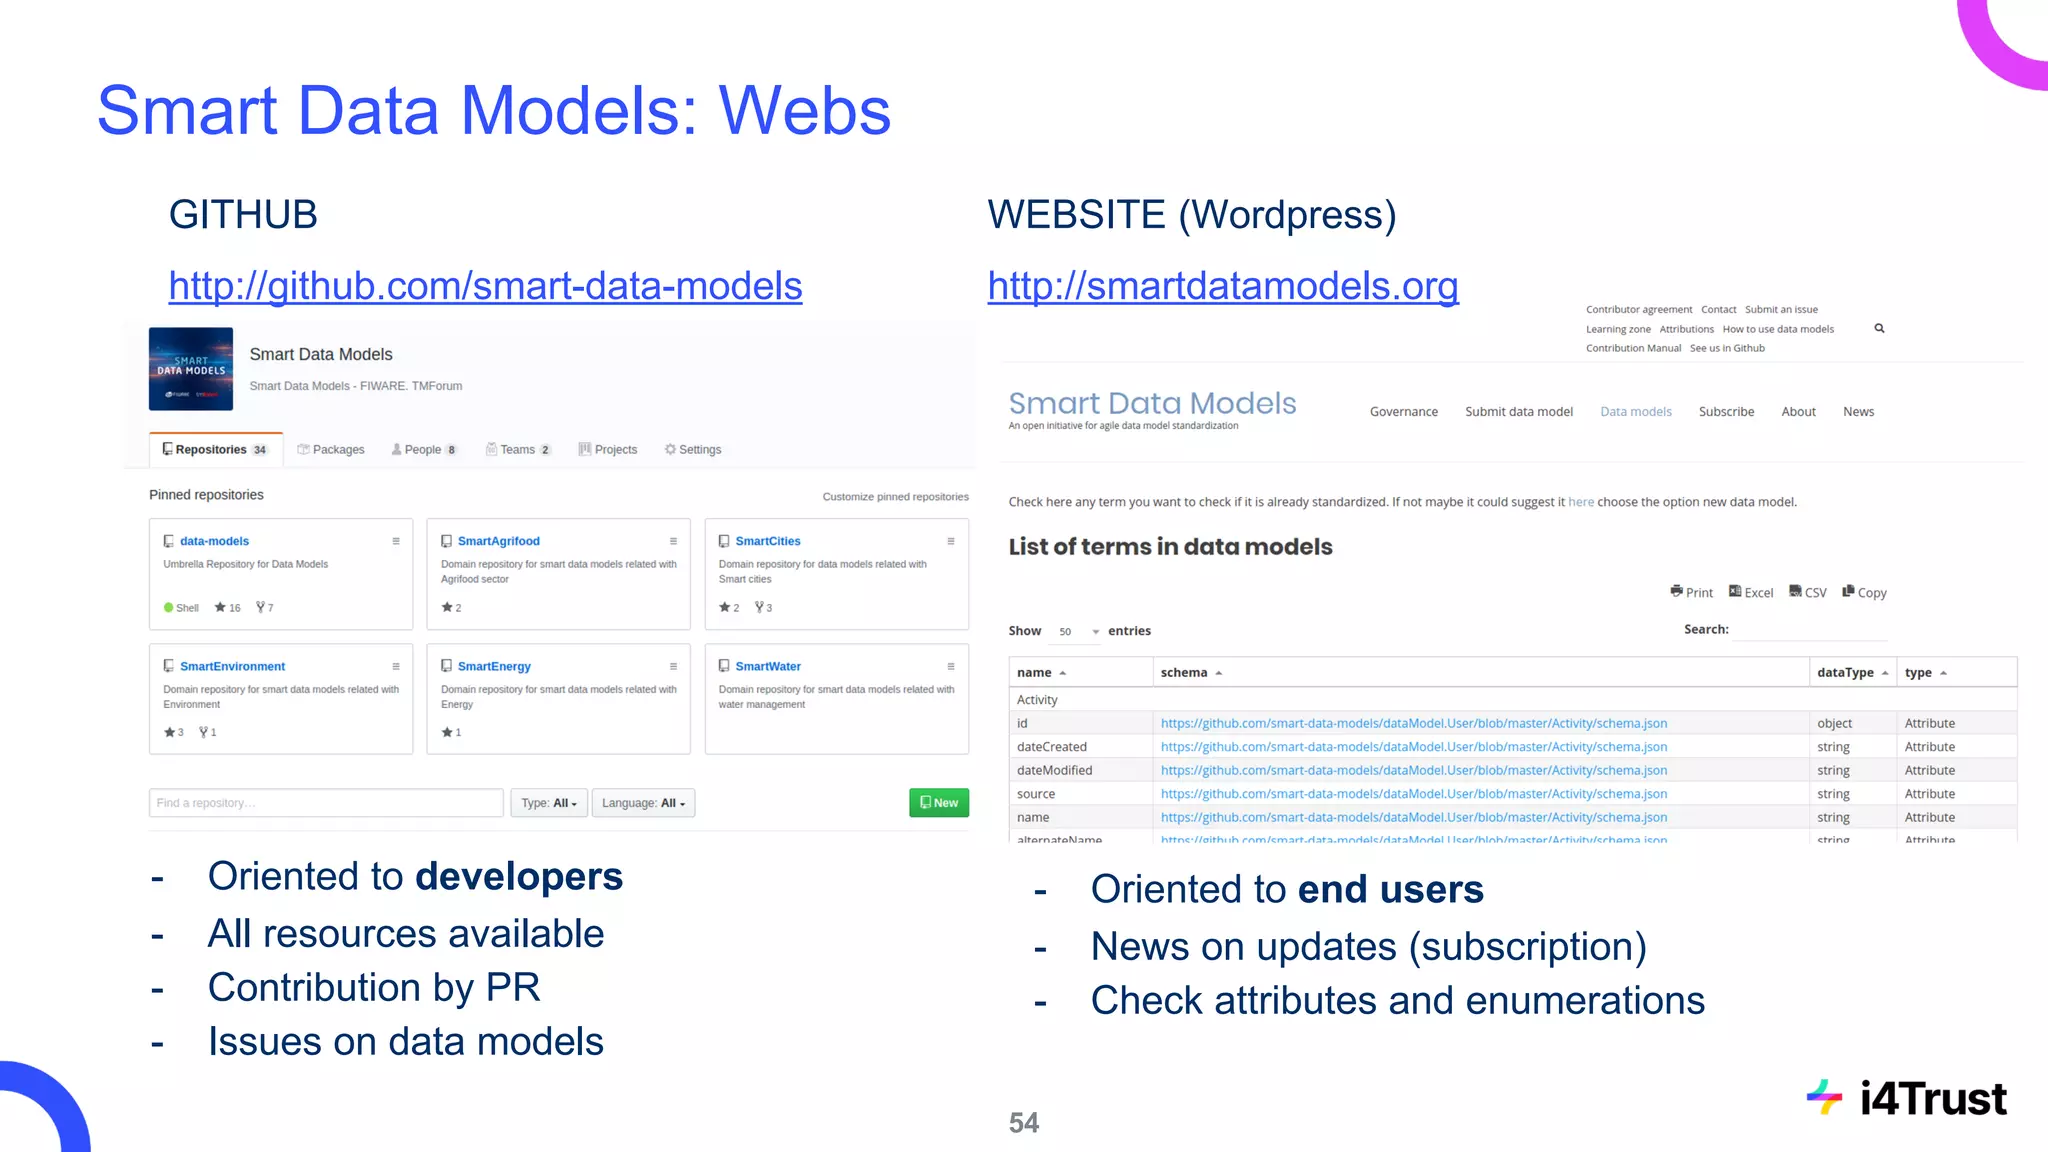The width and height of the screenshot is (2048, 1152).
Task: Click the drag handle on data-models card
Action: 396,541
